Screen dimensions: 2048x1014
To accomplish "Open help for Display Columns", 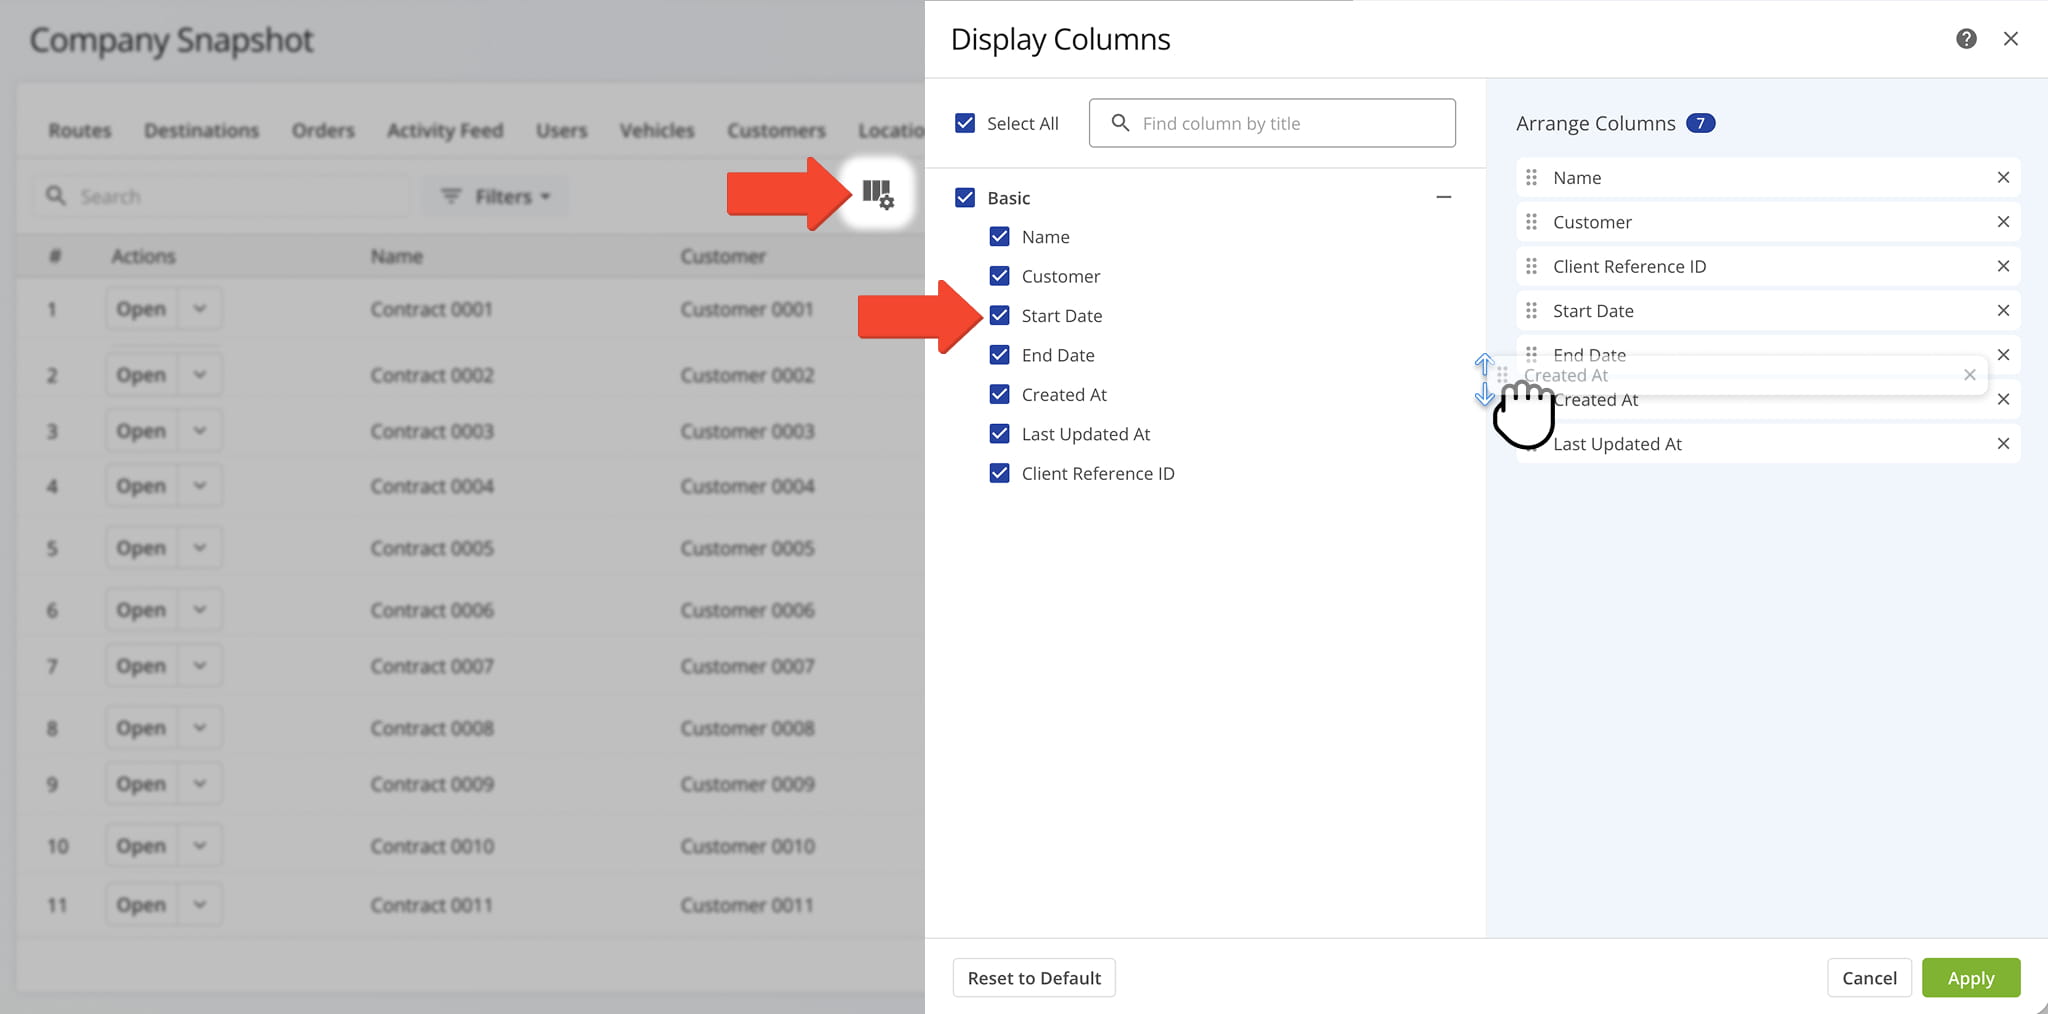I will point(1966,39).
